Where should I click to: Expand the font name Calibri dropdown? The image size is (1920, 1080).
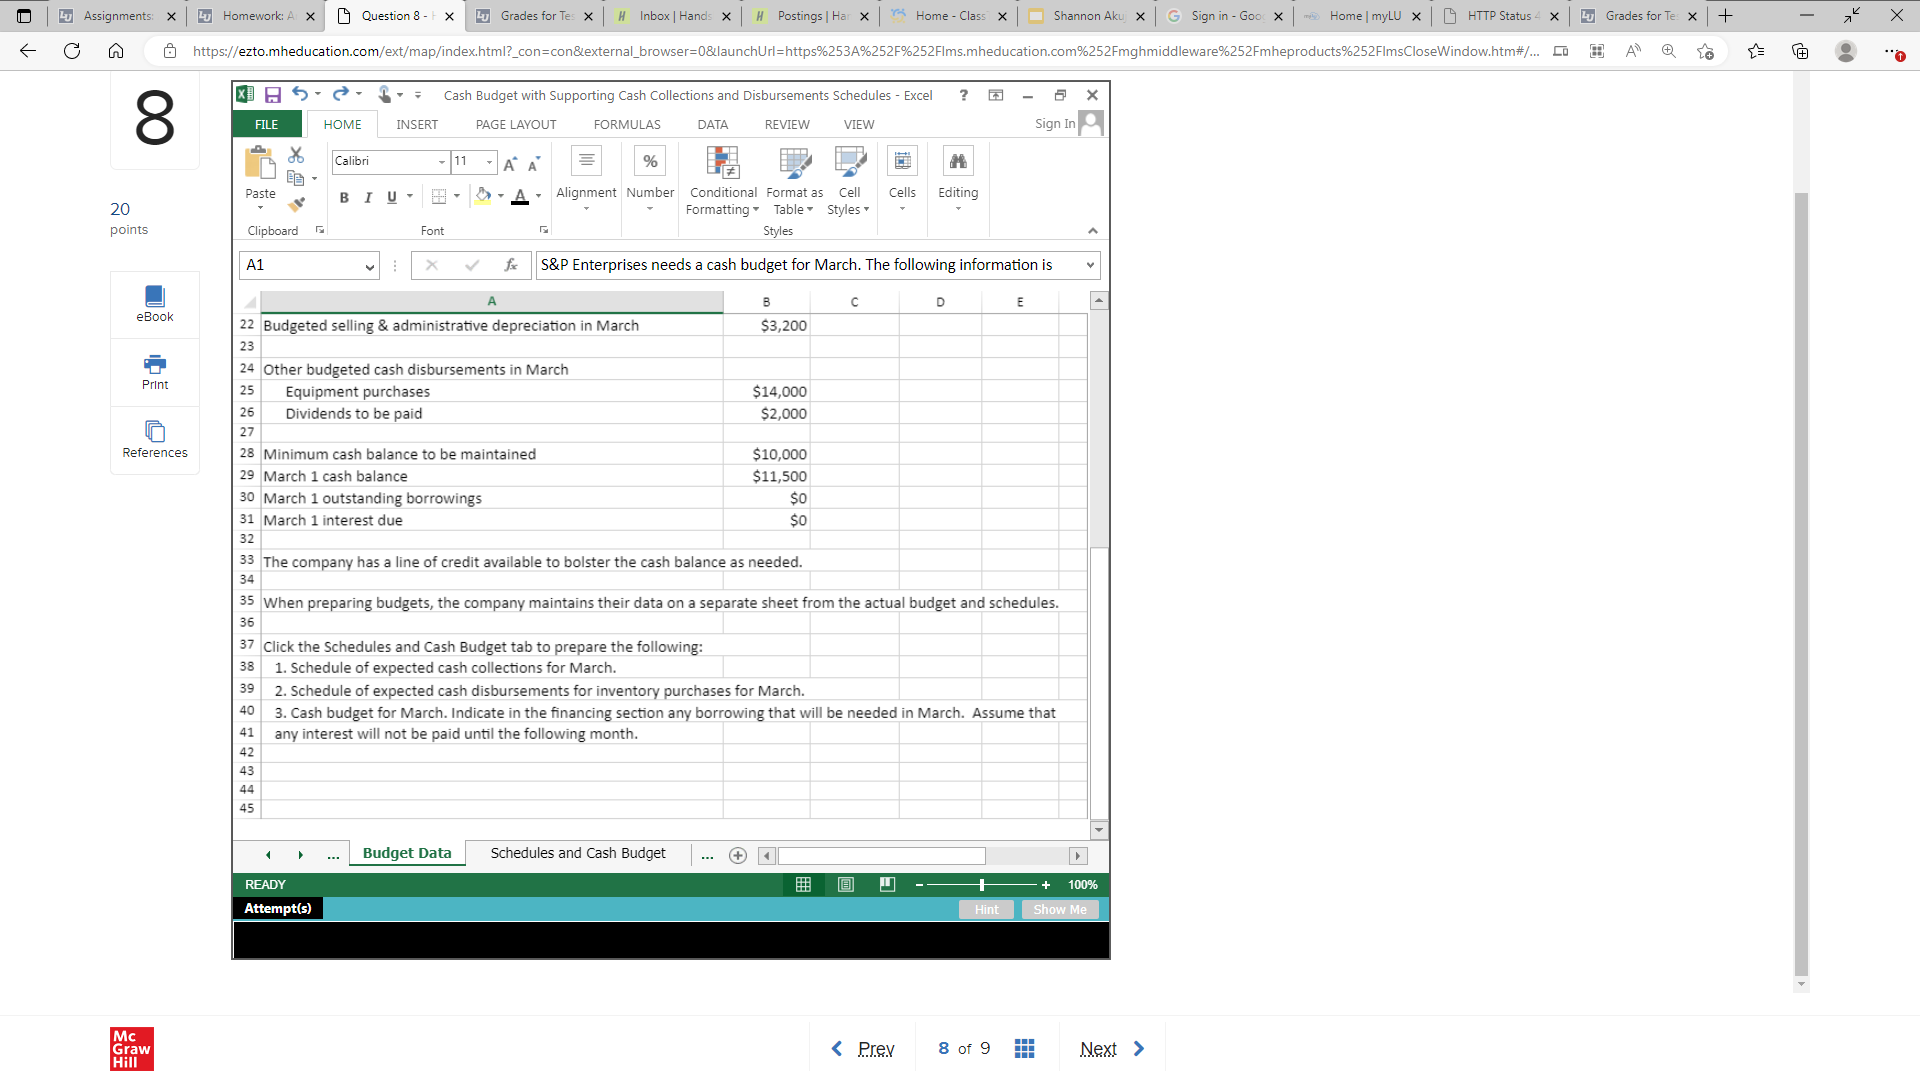point(441,162)
